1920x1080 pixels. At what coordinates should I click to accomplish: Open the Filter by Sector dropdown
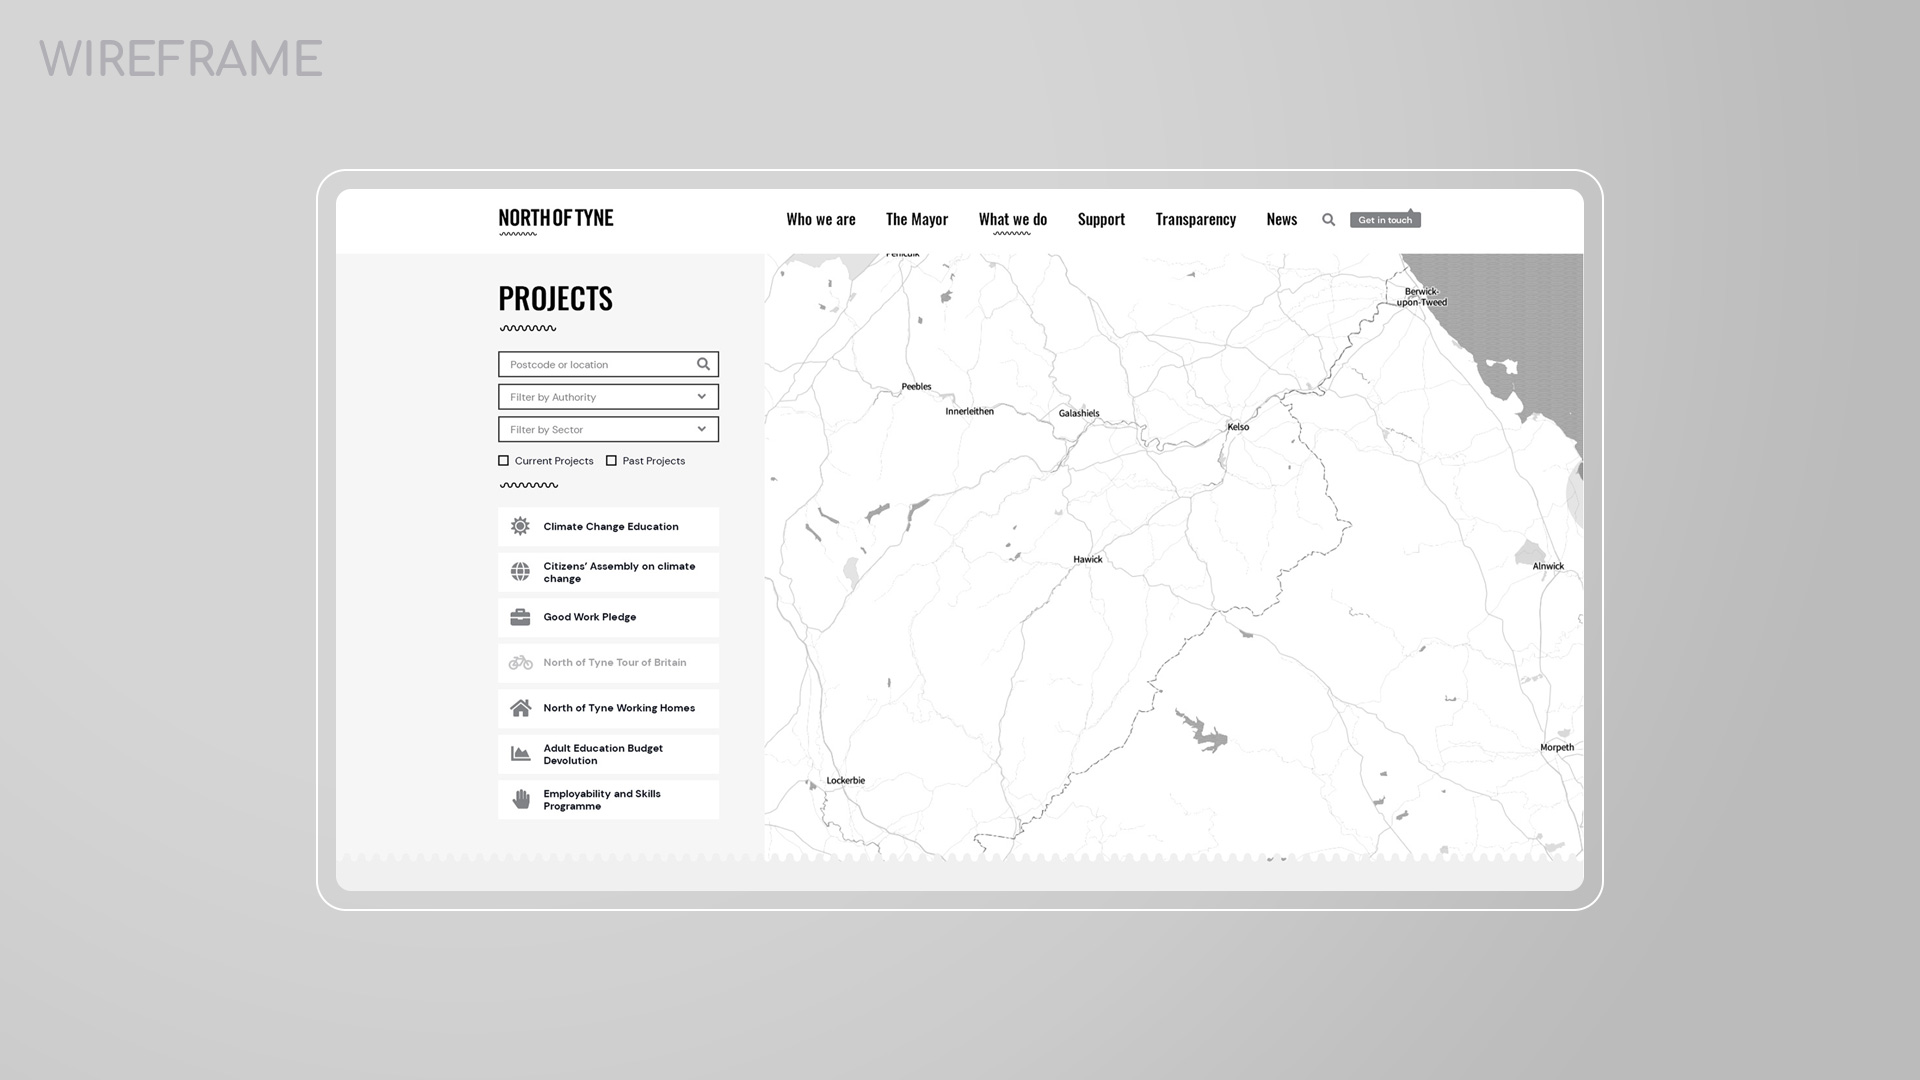608,429
